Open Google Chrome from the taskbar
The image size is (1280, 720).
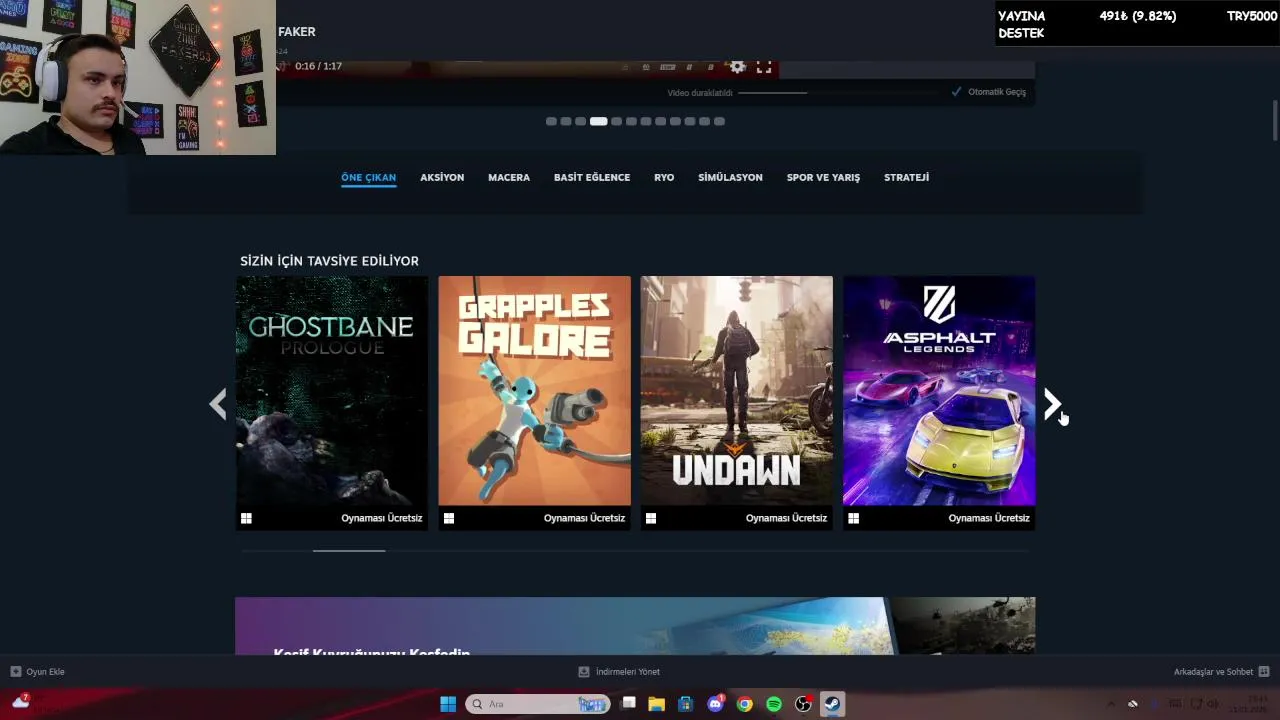coord(745,704)
